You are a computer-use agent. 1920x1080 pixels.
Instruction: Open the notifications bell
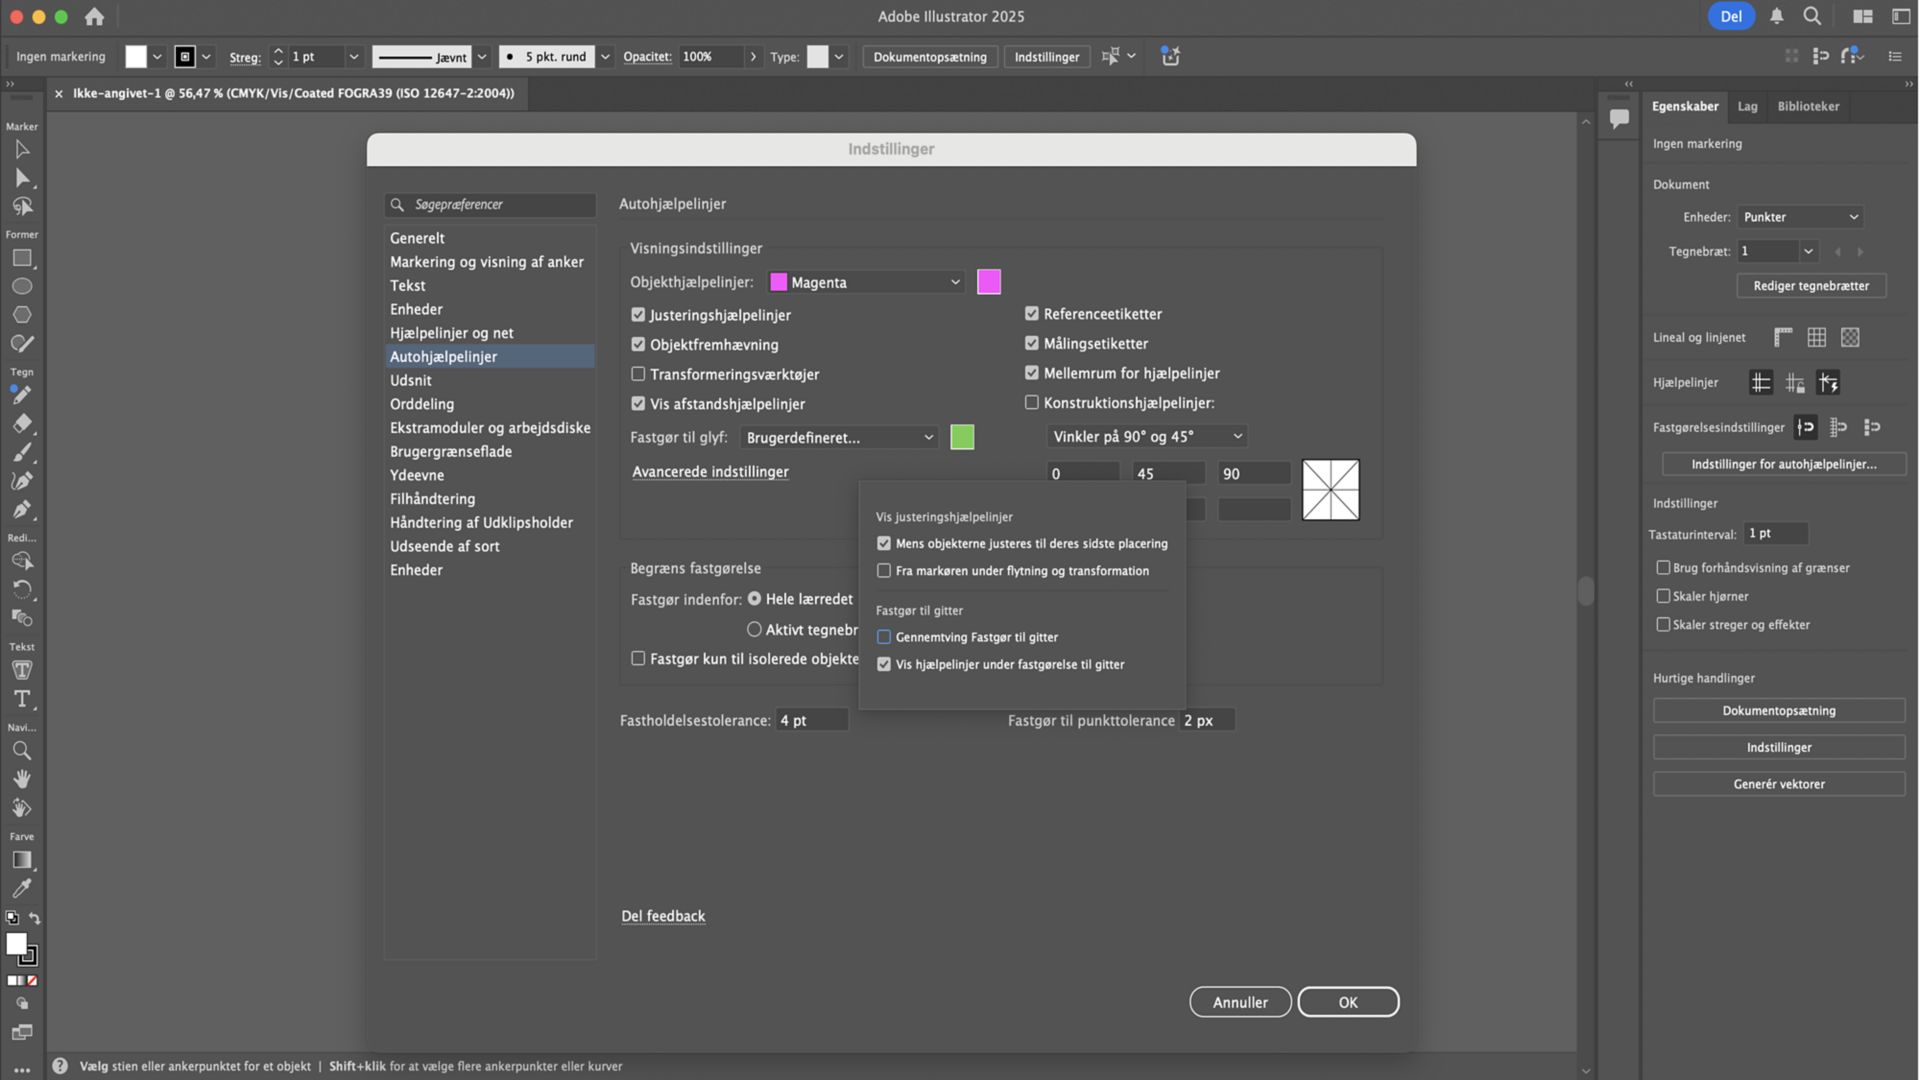tap(1776, 16)
